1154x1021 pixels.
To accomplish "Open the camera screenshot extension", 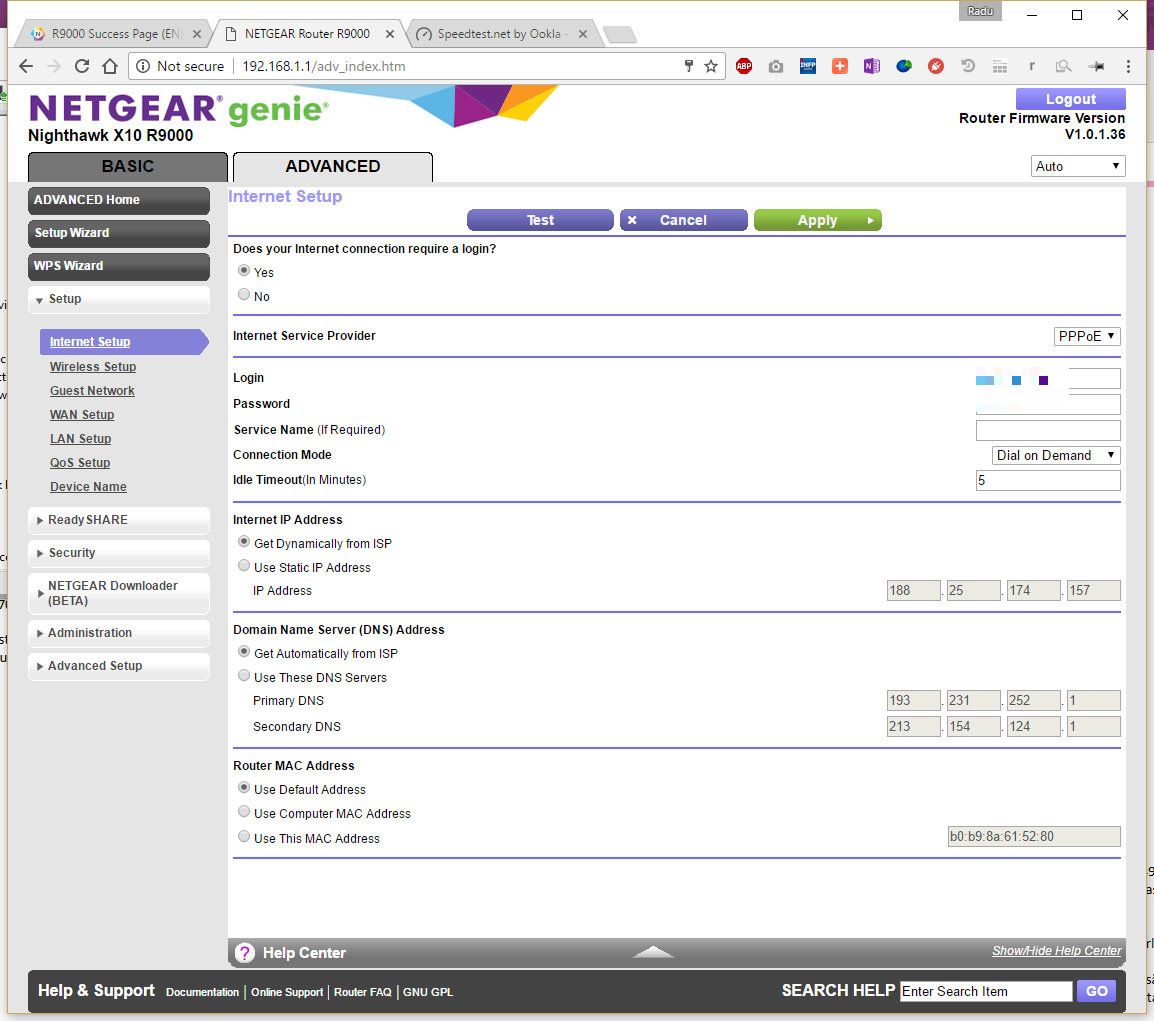I will [776, 66].
